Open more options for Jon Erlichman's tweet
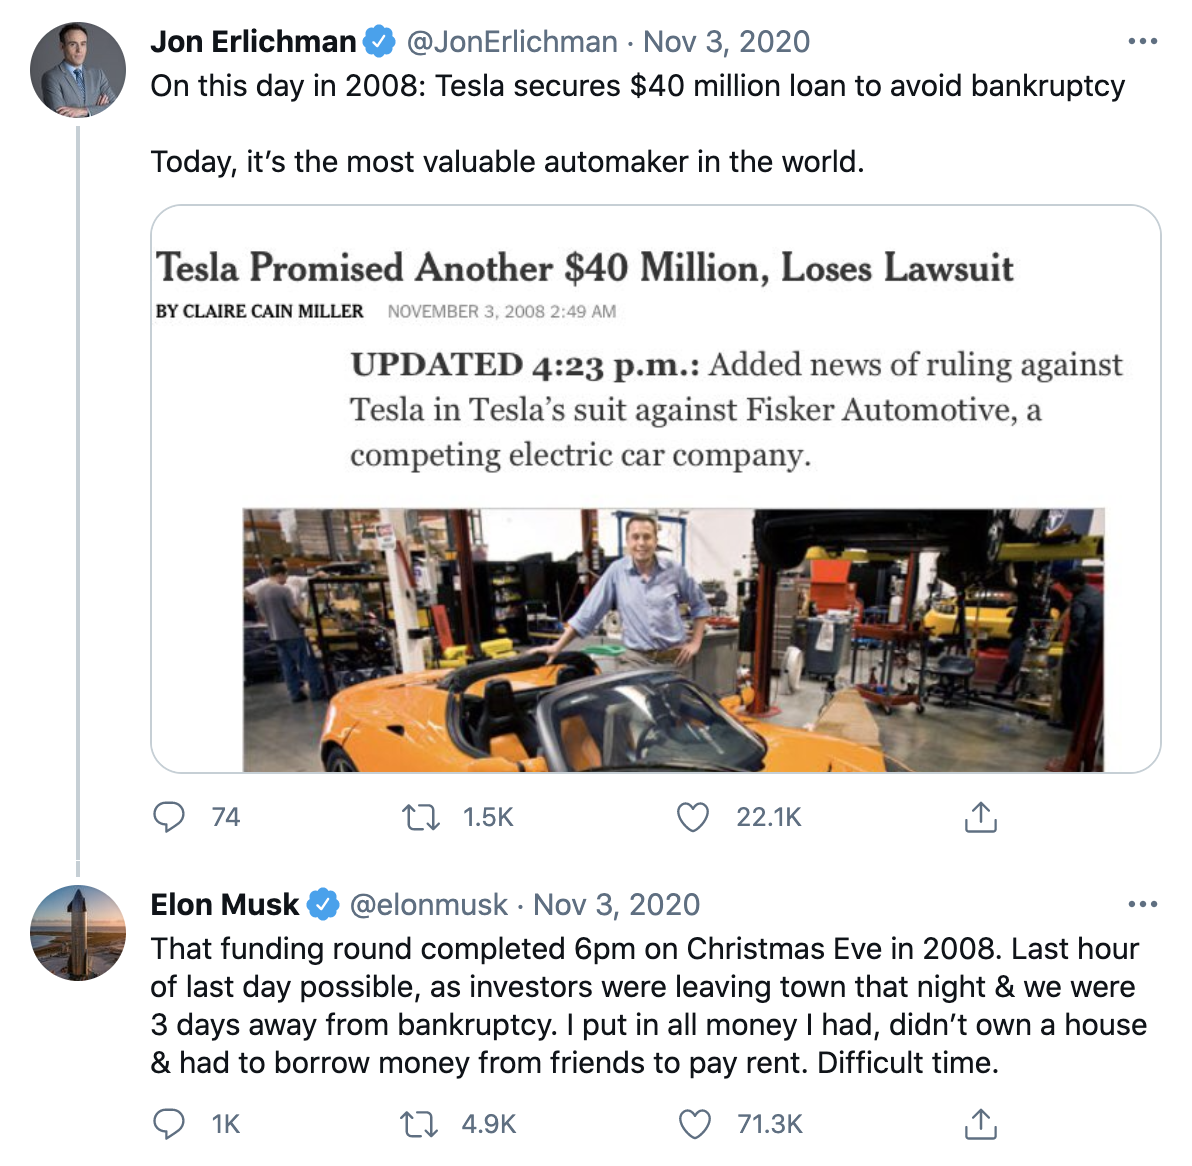Viewport: 1192px width, 1166px height. pos(1142,42)
